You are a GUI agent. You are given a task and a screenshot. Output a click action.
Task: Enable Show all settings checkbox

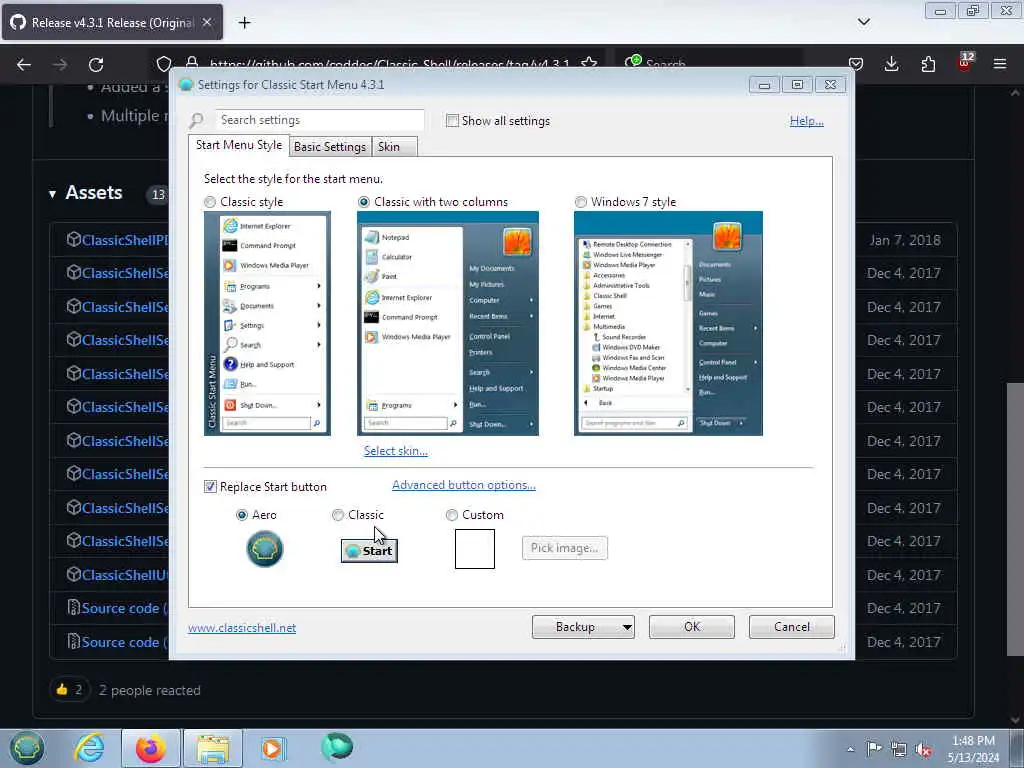pos(452,121)
